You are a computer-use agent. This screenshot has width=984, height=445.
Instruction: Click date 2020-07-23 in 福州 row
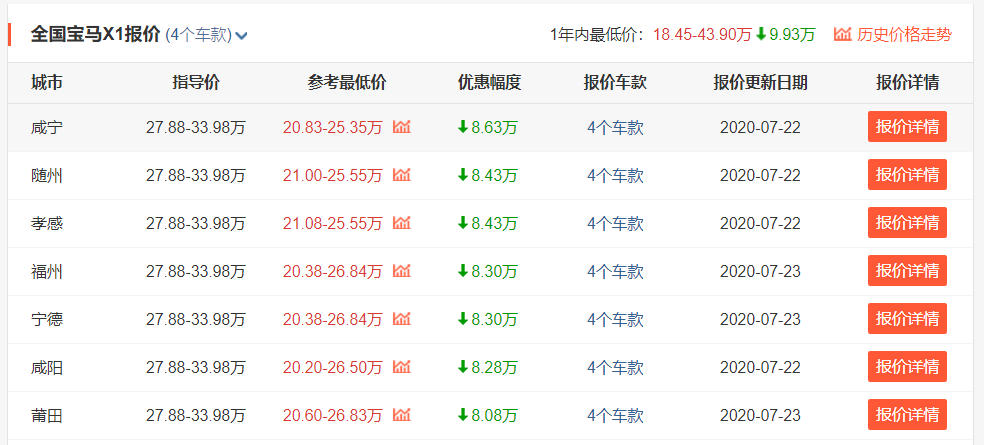[760, 272]
